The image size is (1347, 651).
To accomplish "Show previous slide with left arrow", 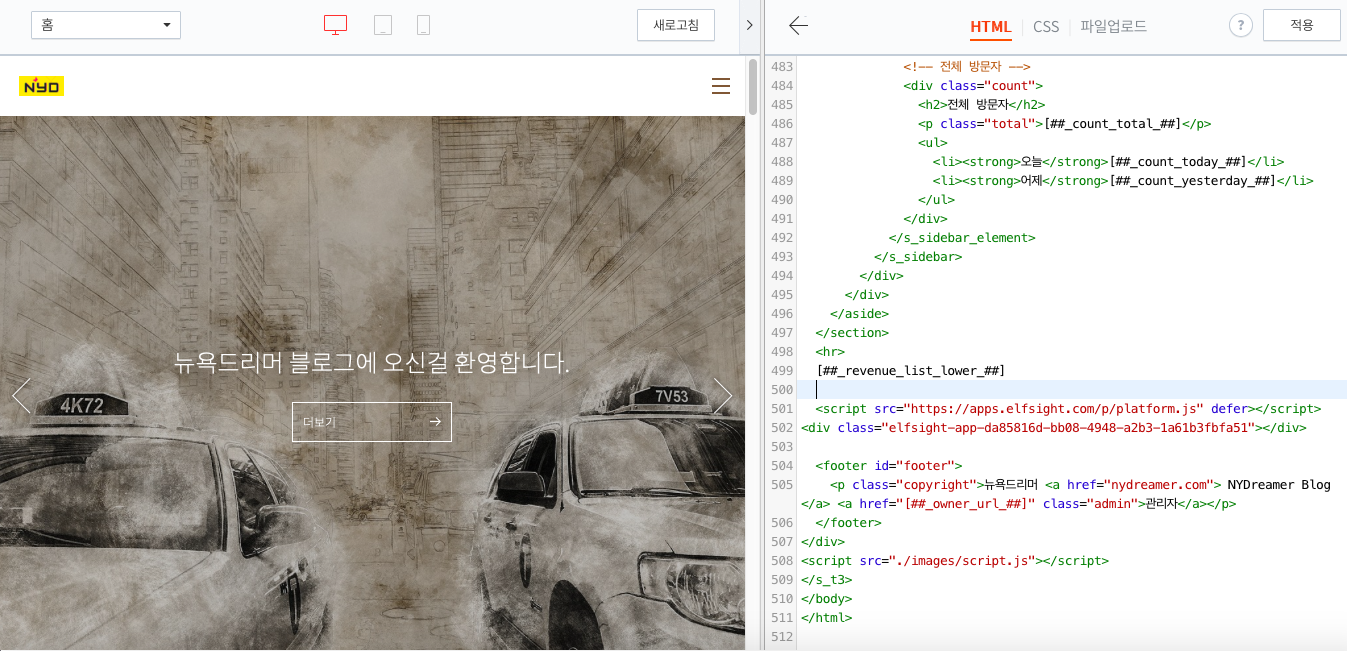I will [21, 395].
